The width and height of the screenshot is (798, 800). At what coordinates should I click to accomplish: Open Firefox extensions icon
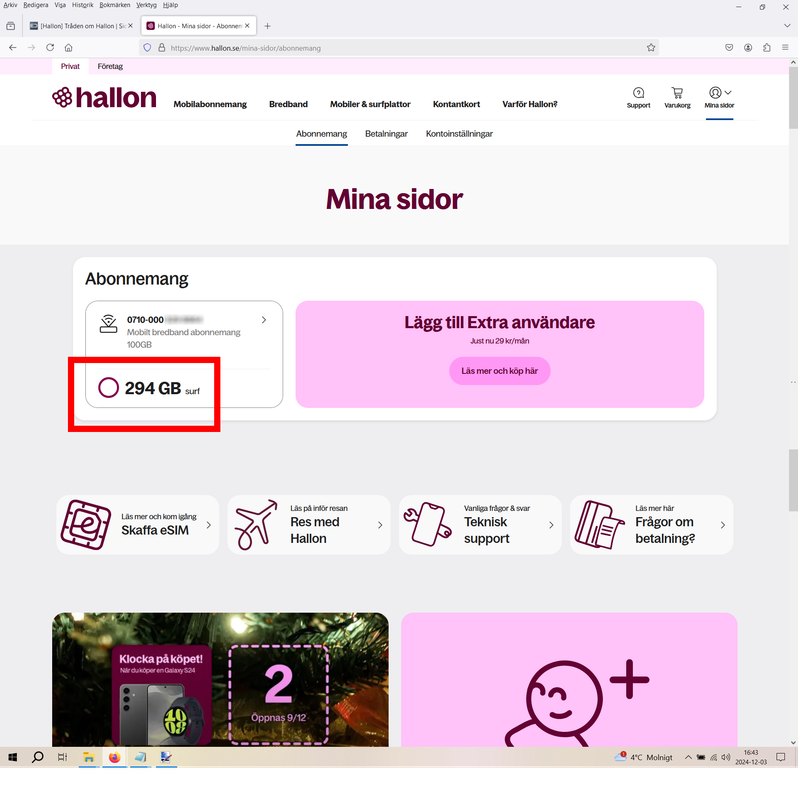(x=766, y=47)
